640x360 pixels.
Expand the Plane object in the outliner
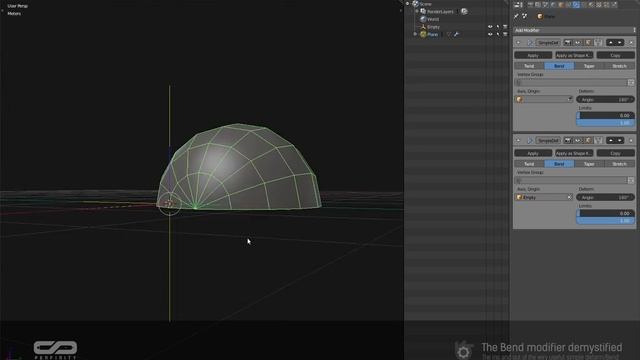pos(415,34)
